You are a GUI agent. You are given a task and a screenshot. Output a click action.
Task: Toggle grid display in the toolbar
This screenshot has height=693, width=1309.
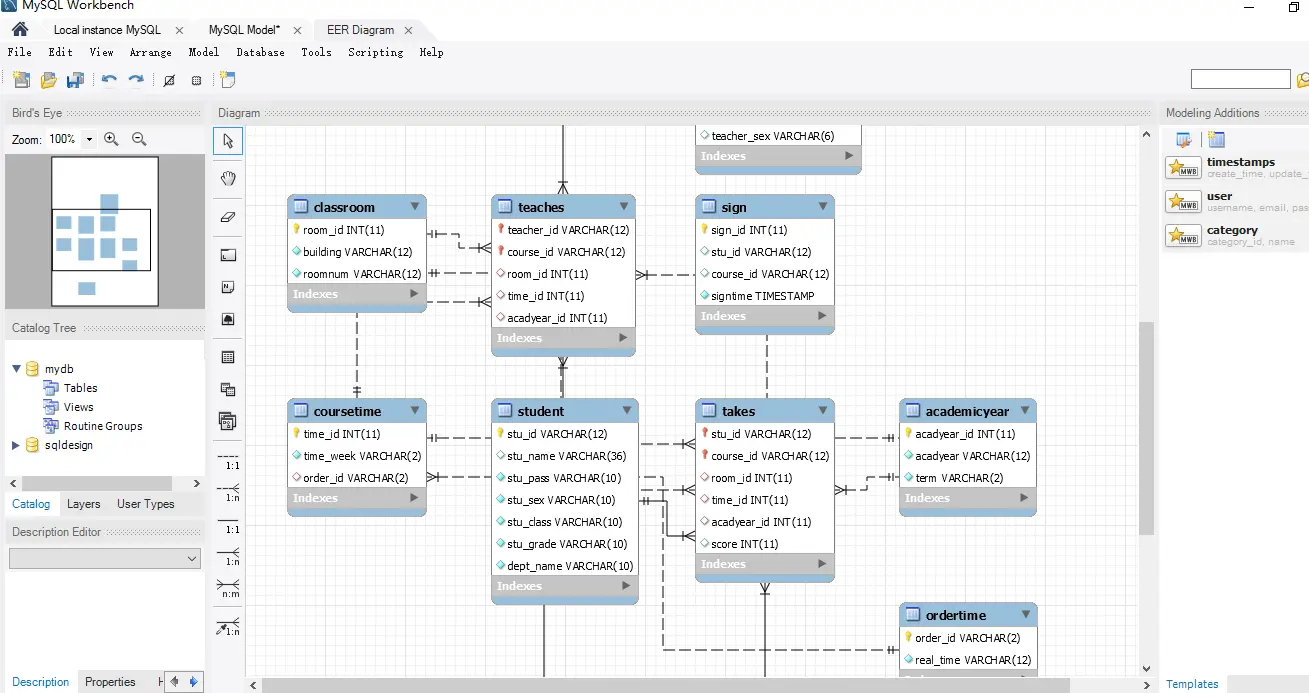(196, 80)
